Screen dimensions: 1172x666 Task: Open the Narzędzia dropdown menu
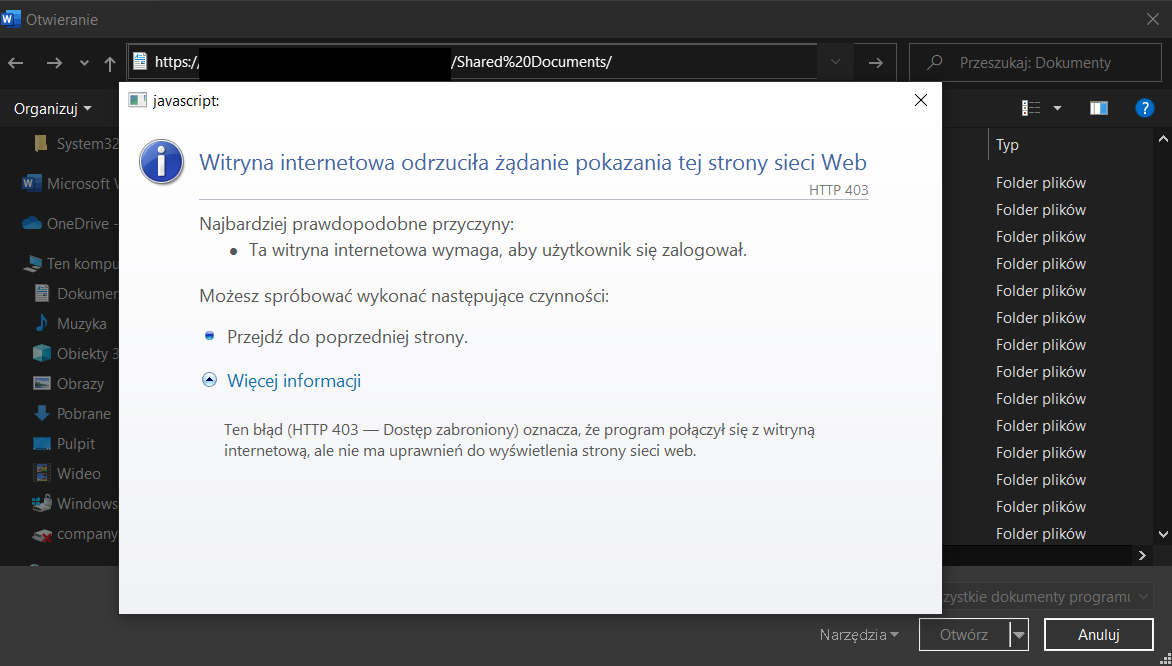[x=859, y=635]
